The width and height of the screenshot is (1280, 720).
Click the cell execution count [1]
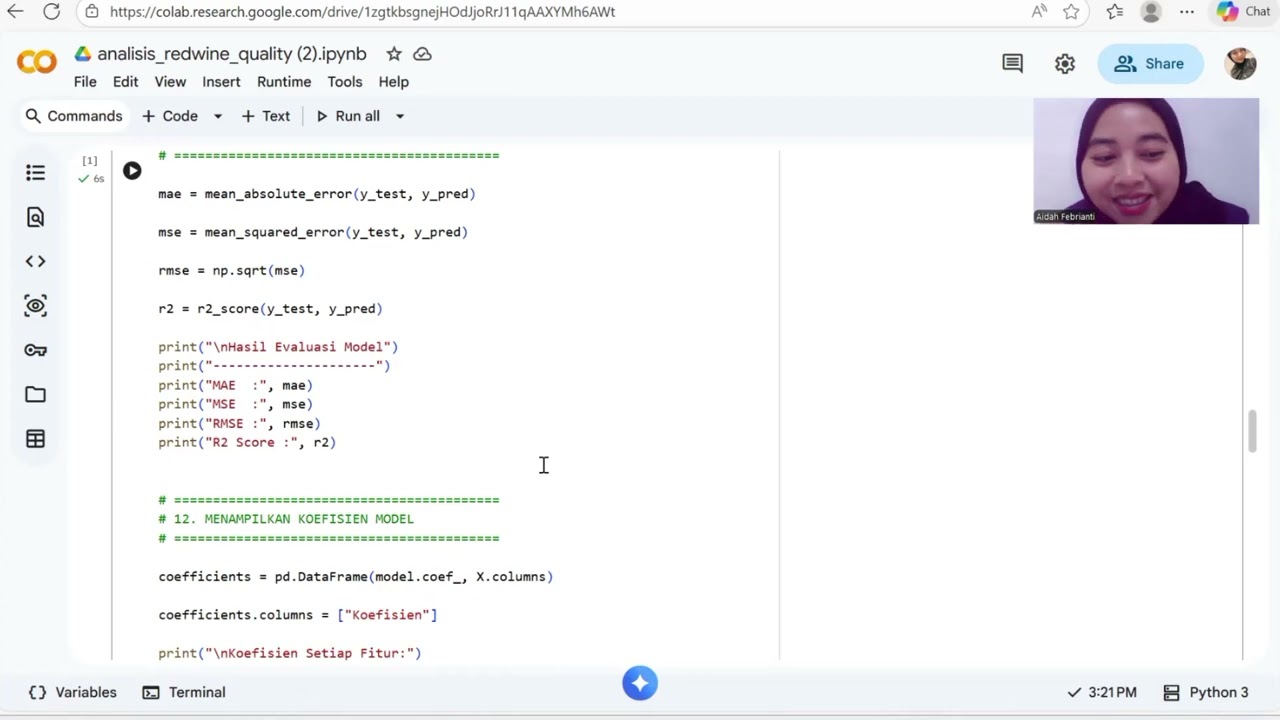click(x=90, y=160)
